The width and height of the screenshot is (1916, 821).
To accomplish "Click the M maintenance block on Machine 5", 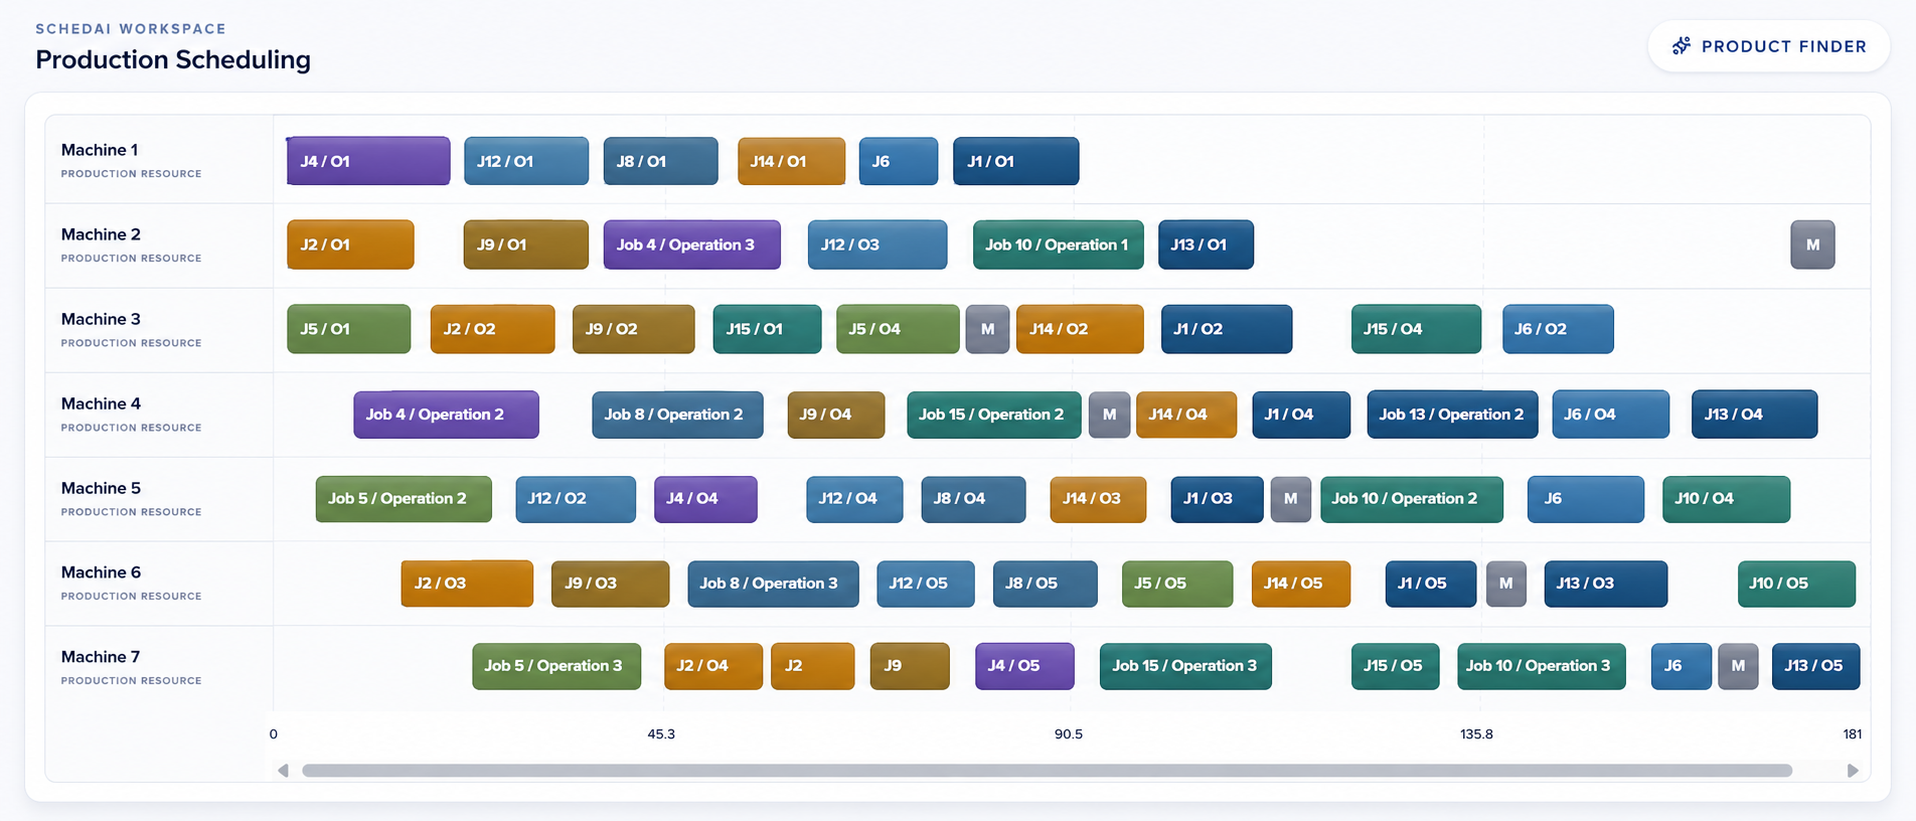I will coord(1291,498).
